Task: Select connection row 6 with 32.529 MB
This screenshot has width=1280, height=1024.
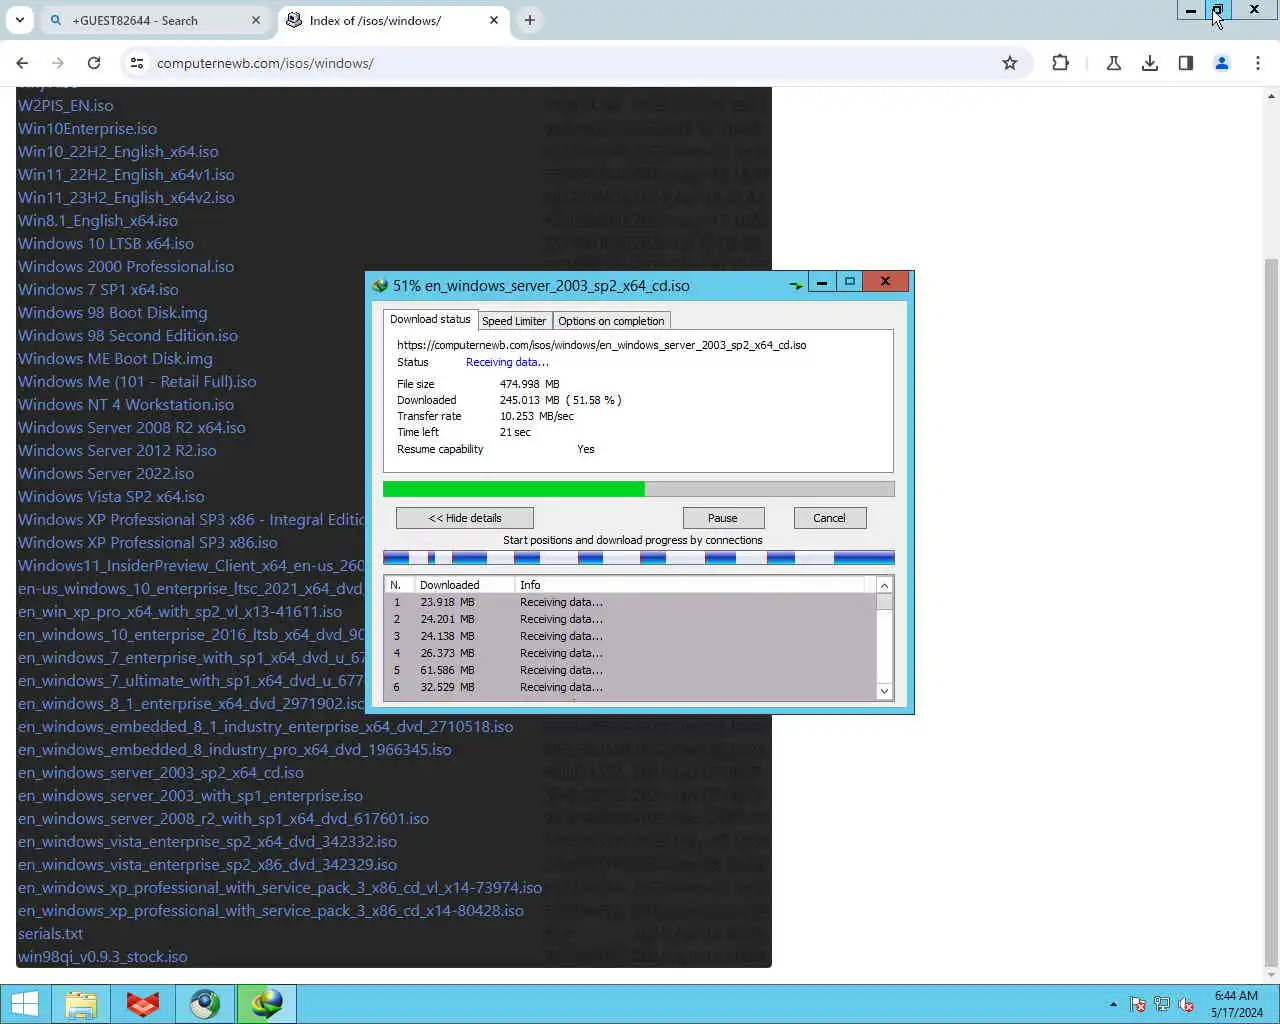Action: tap(629, 687)
